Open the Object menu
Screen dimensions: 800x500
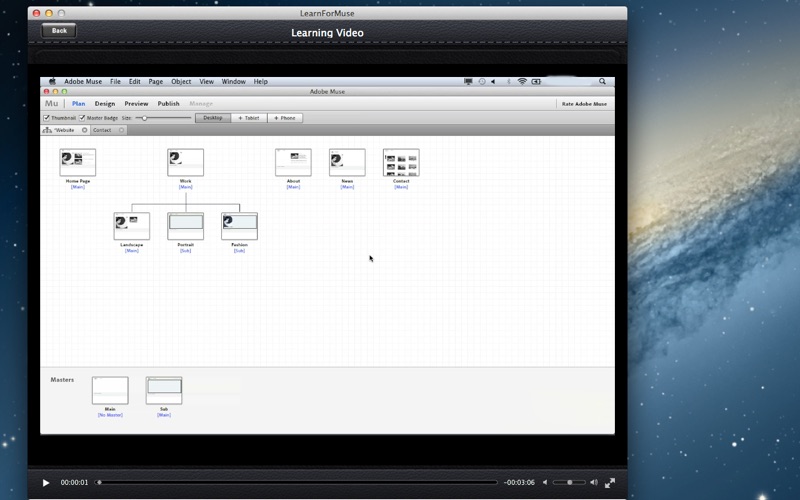[181, 81]
